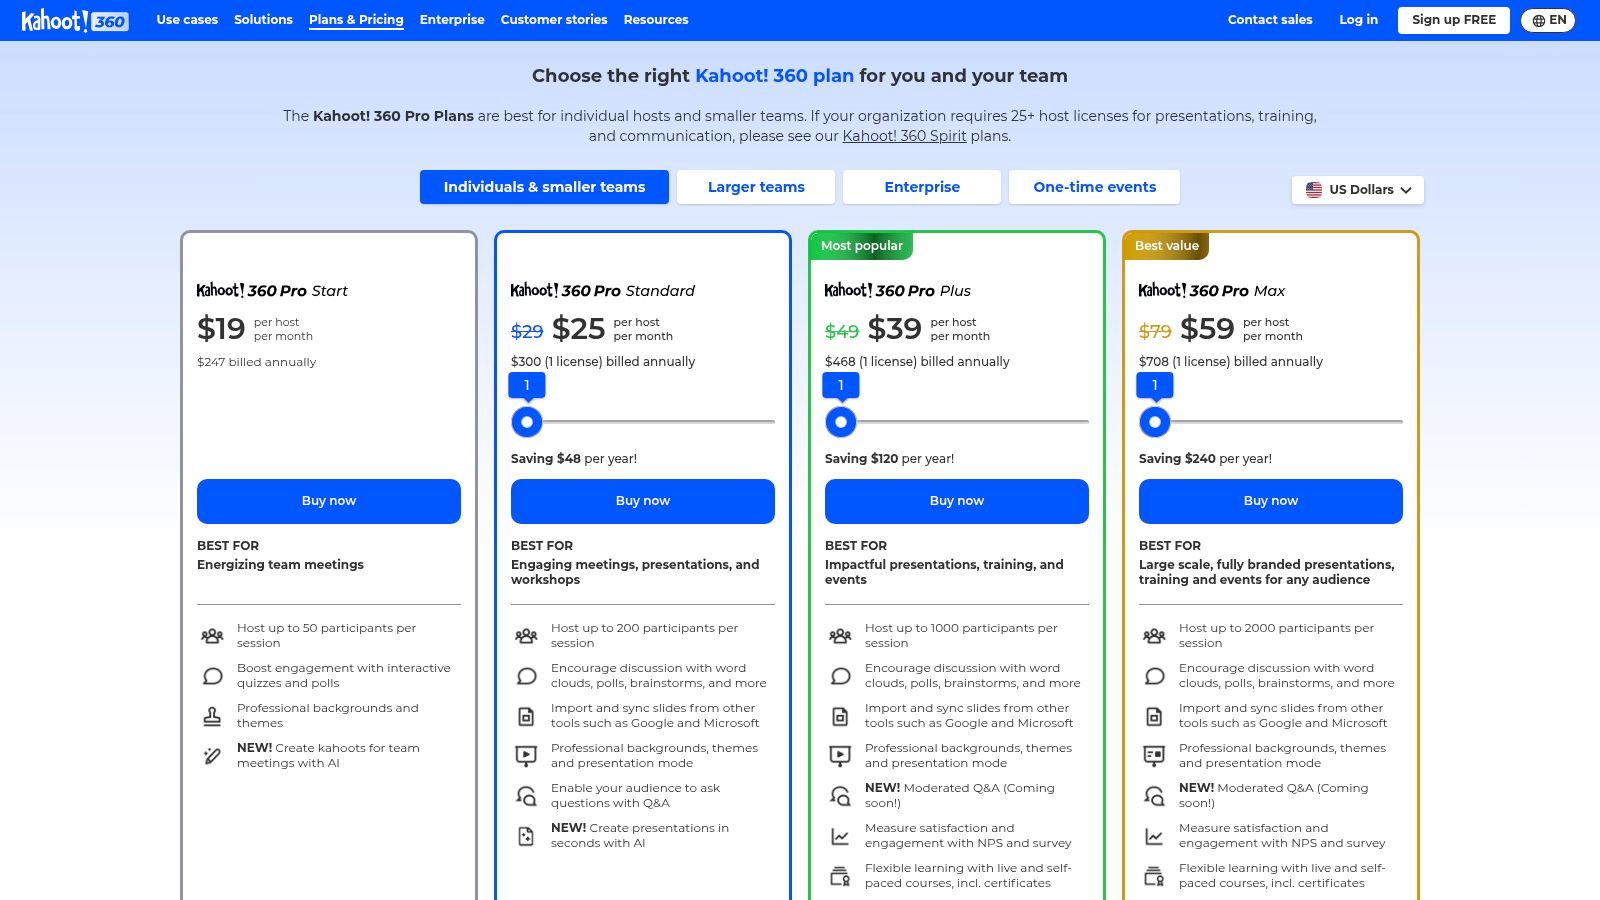
Task: Click the import slides icon in Pro Max plan
Action: tap(1154, 716)
